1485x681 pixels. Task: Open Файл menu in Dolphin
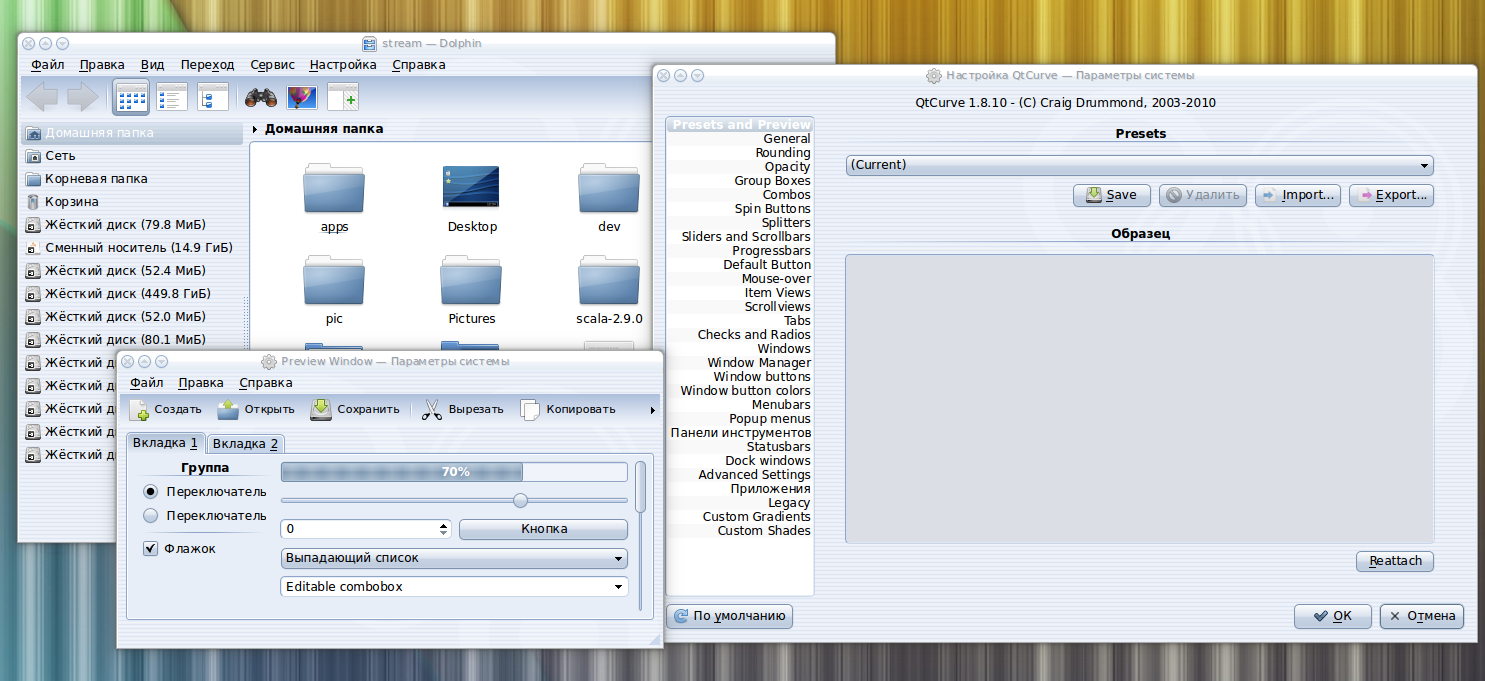coord(47,65)
